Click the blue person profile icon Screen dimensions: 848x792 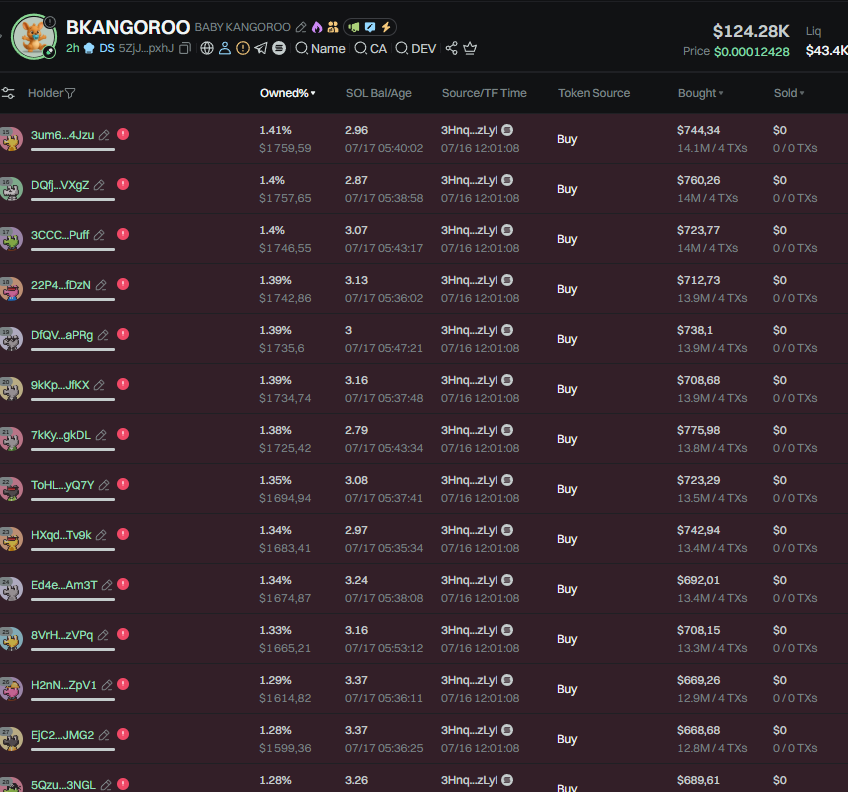(225, 49)
